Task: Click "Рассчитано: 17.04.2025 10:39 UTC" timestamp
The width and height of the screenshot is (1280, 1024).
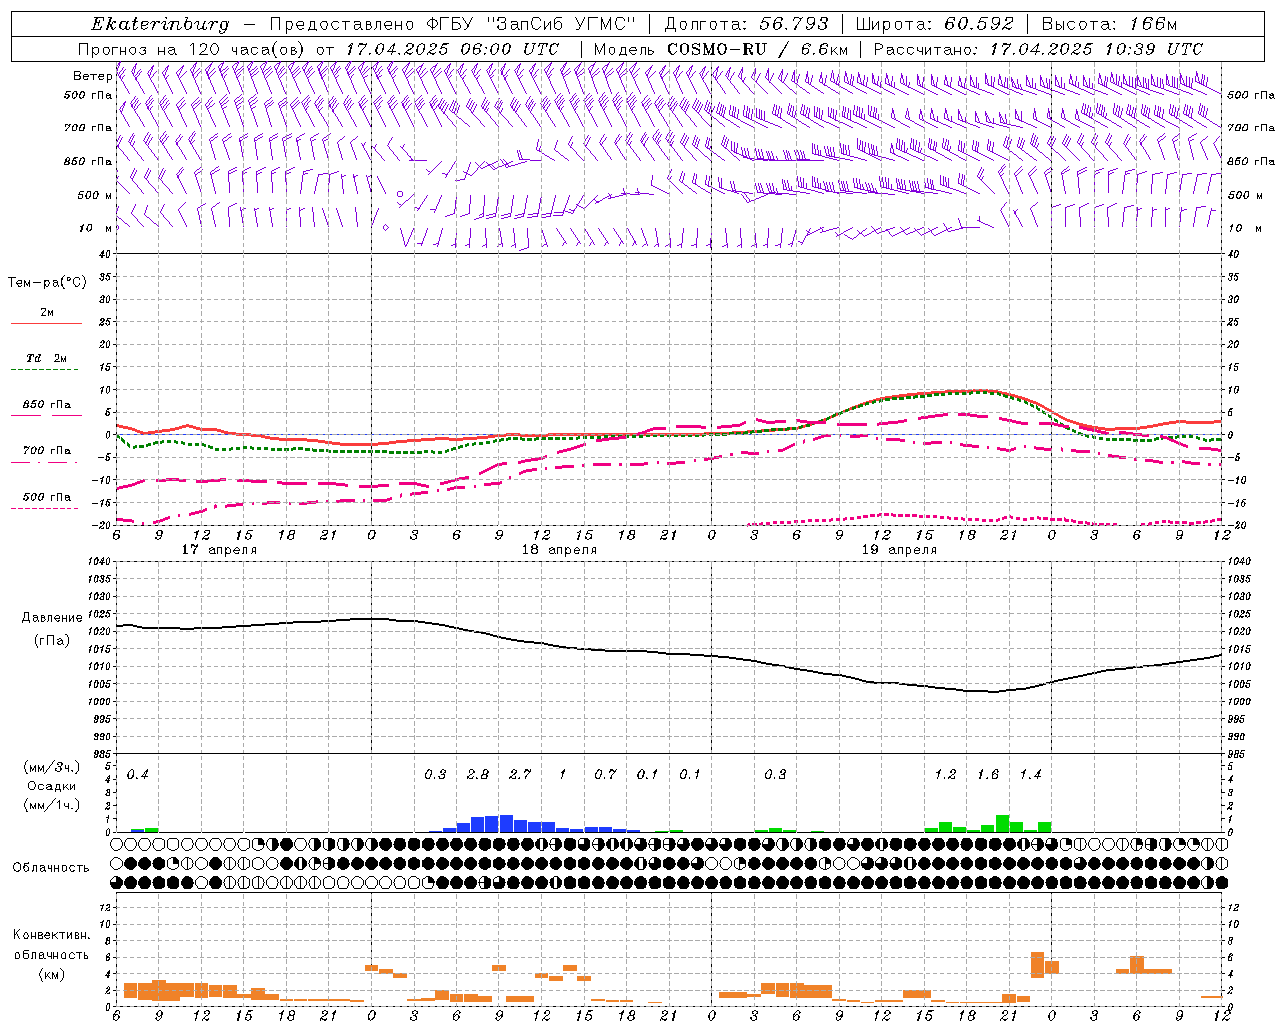Action: point(1038,49)
